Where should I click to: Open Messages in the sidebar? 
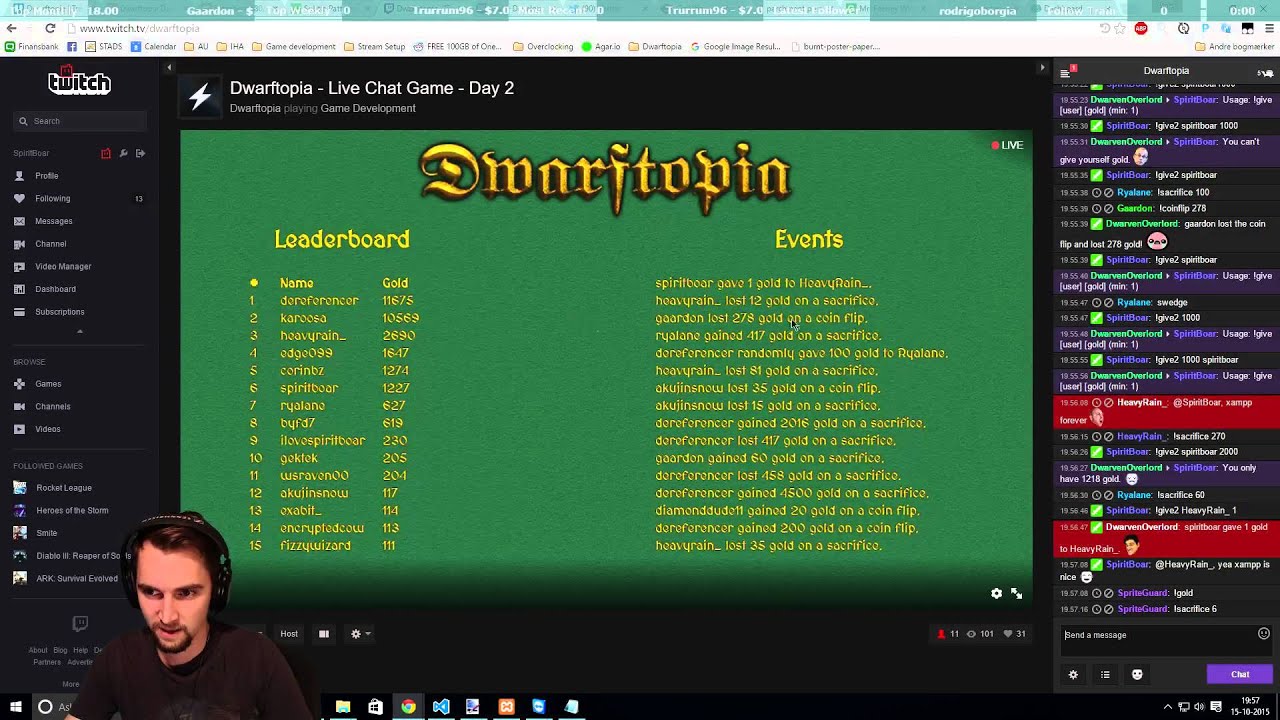54,221
